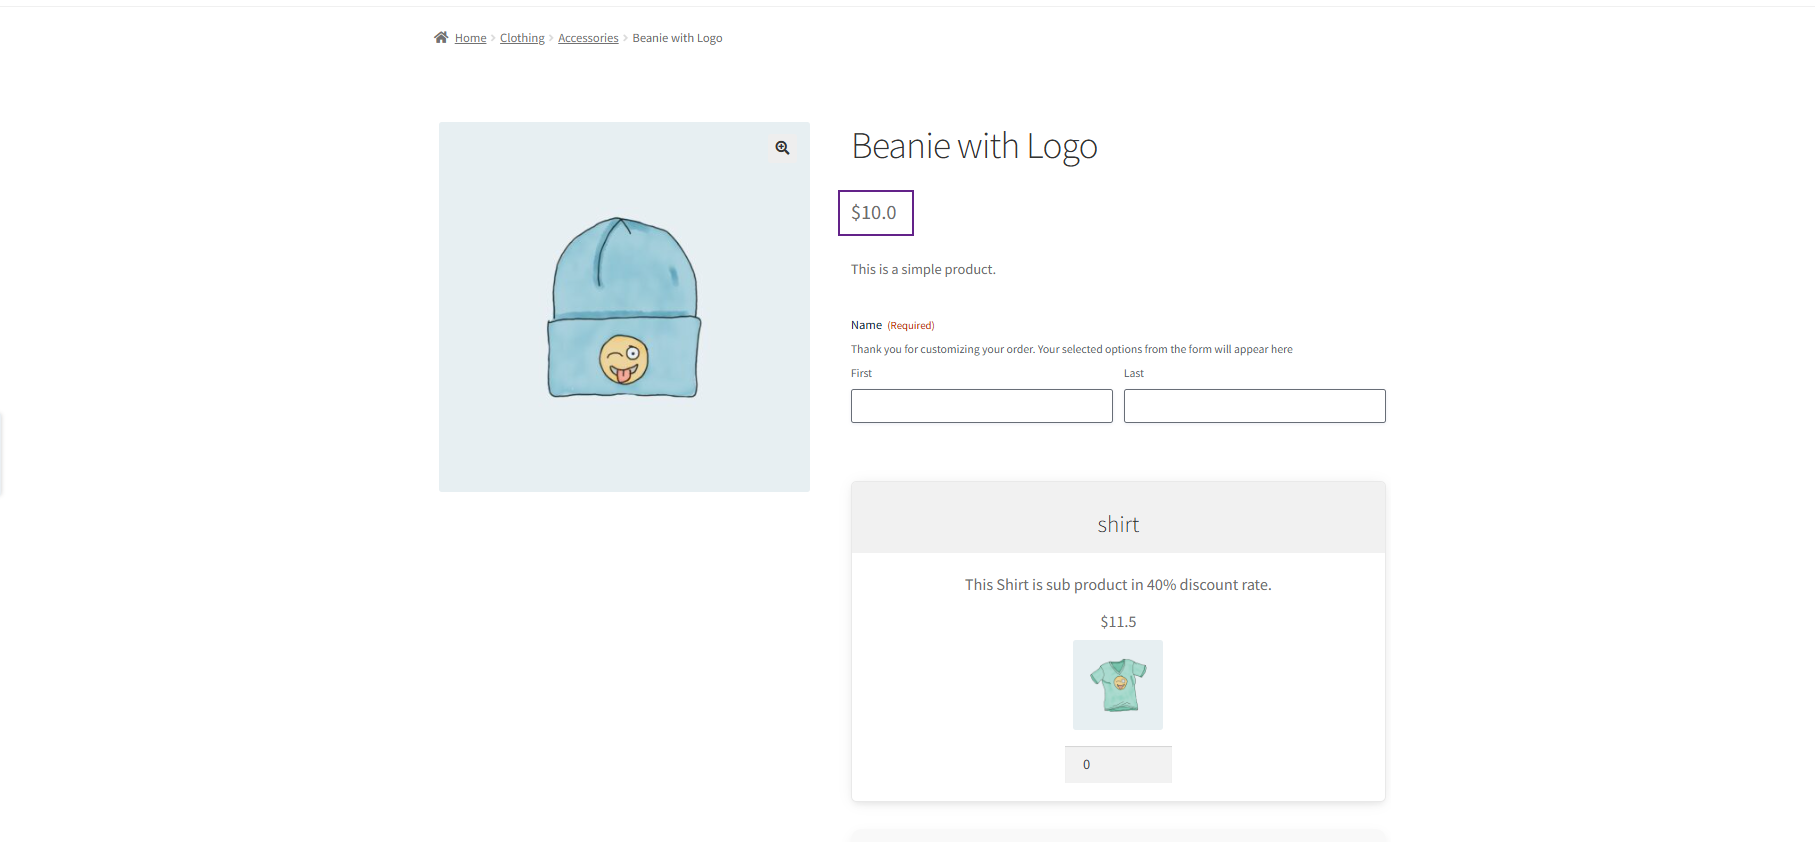
Task: Click the shirt section heading
Action: click(x=1118, y=525)
